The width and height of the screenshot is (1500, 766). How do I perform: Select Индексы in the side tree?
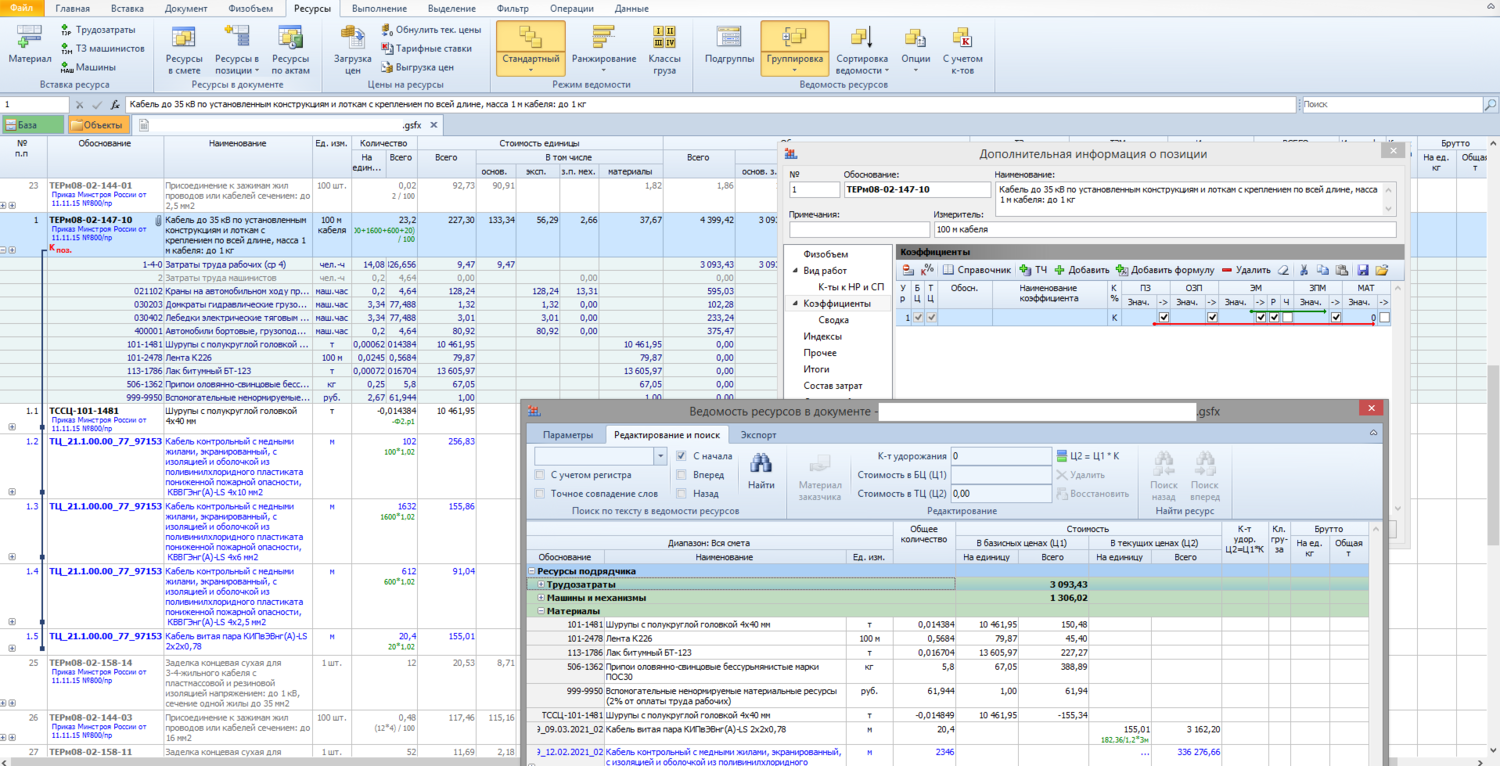coord(822,337)
